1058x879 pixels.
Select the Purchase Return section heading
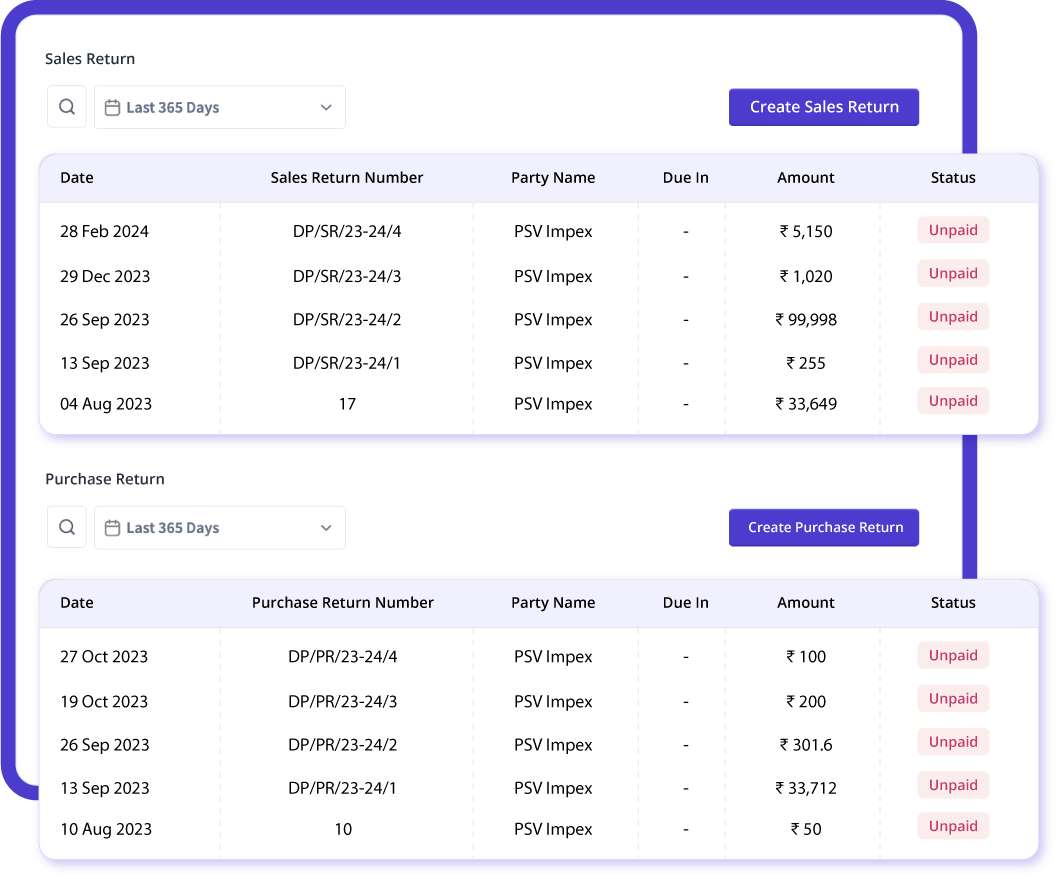coord(104,478)
